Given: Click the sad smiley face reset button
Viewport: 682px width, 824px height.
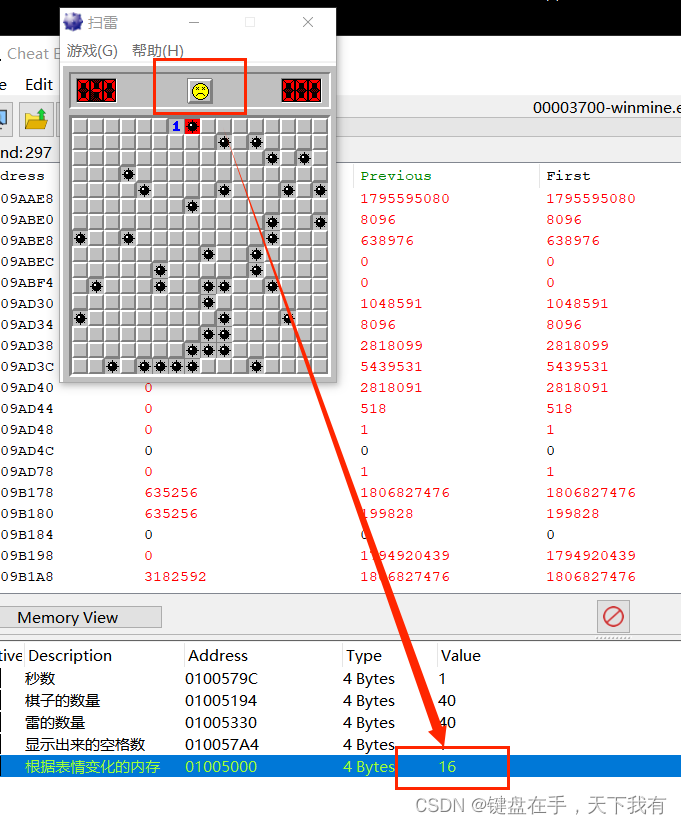Looking at the screenshot, I should click(x=200, y=91).
